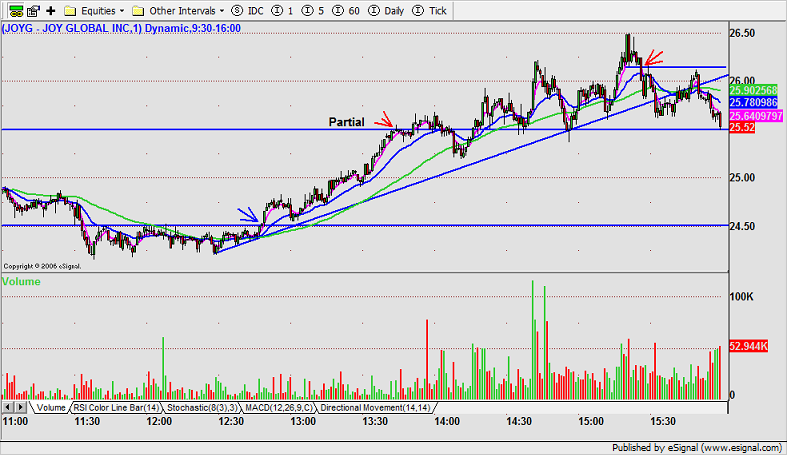Click the Volume pane heading
Image resolution: width=787 pixels, height=455 pixels.
[x=21, y=281]
